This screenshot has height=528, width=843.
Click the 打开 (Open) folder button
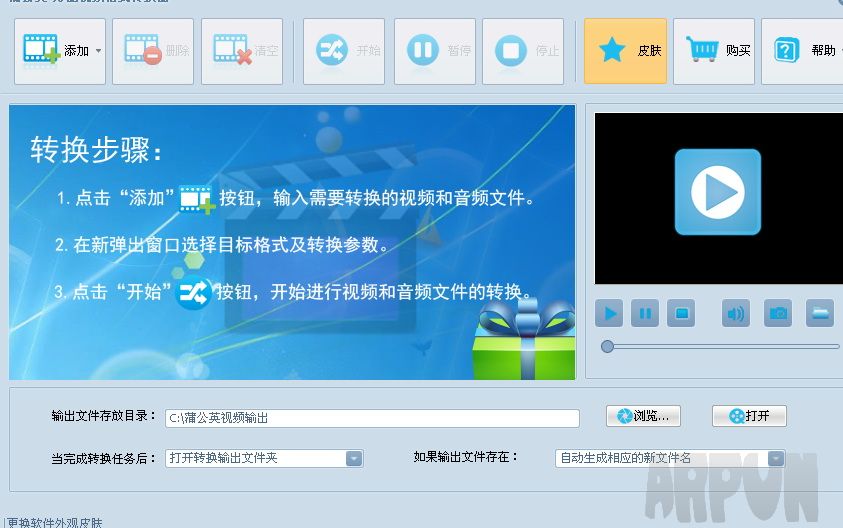749,416
